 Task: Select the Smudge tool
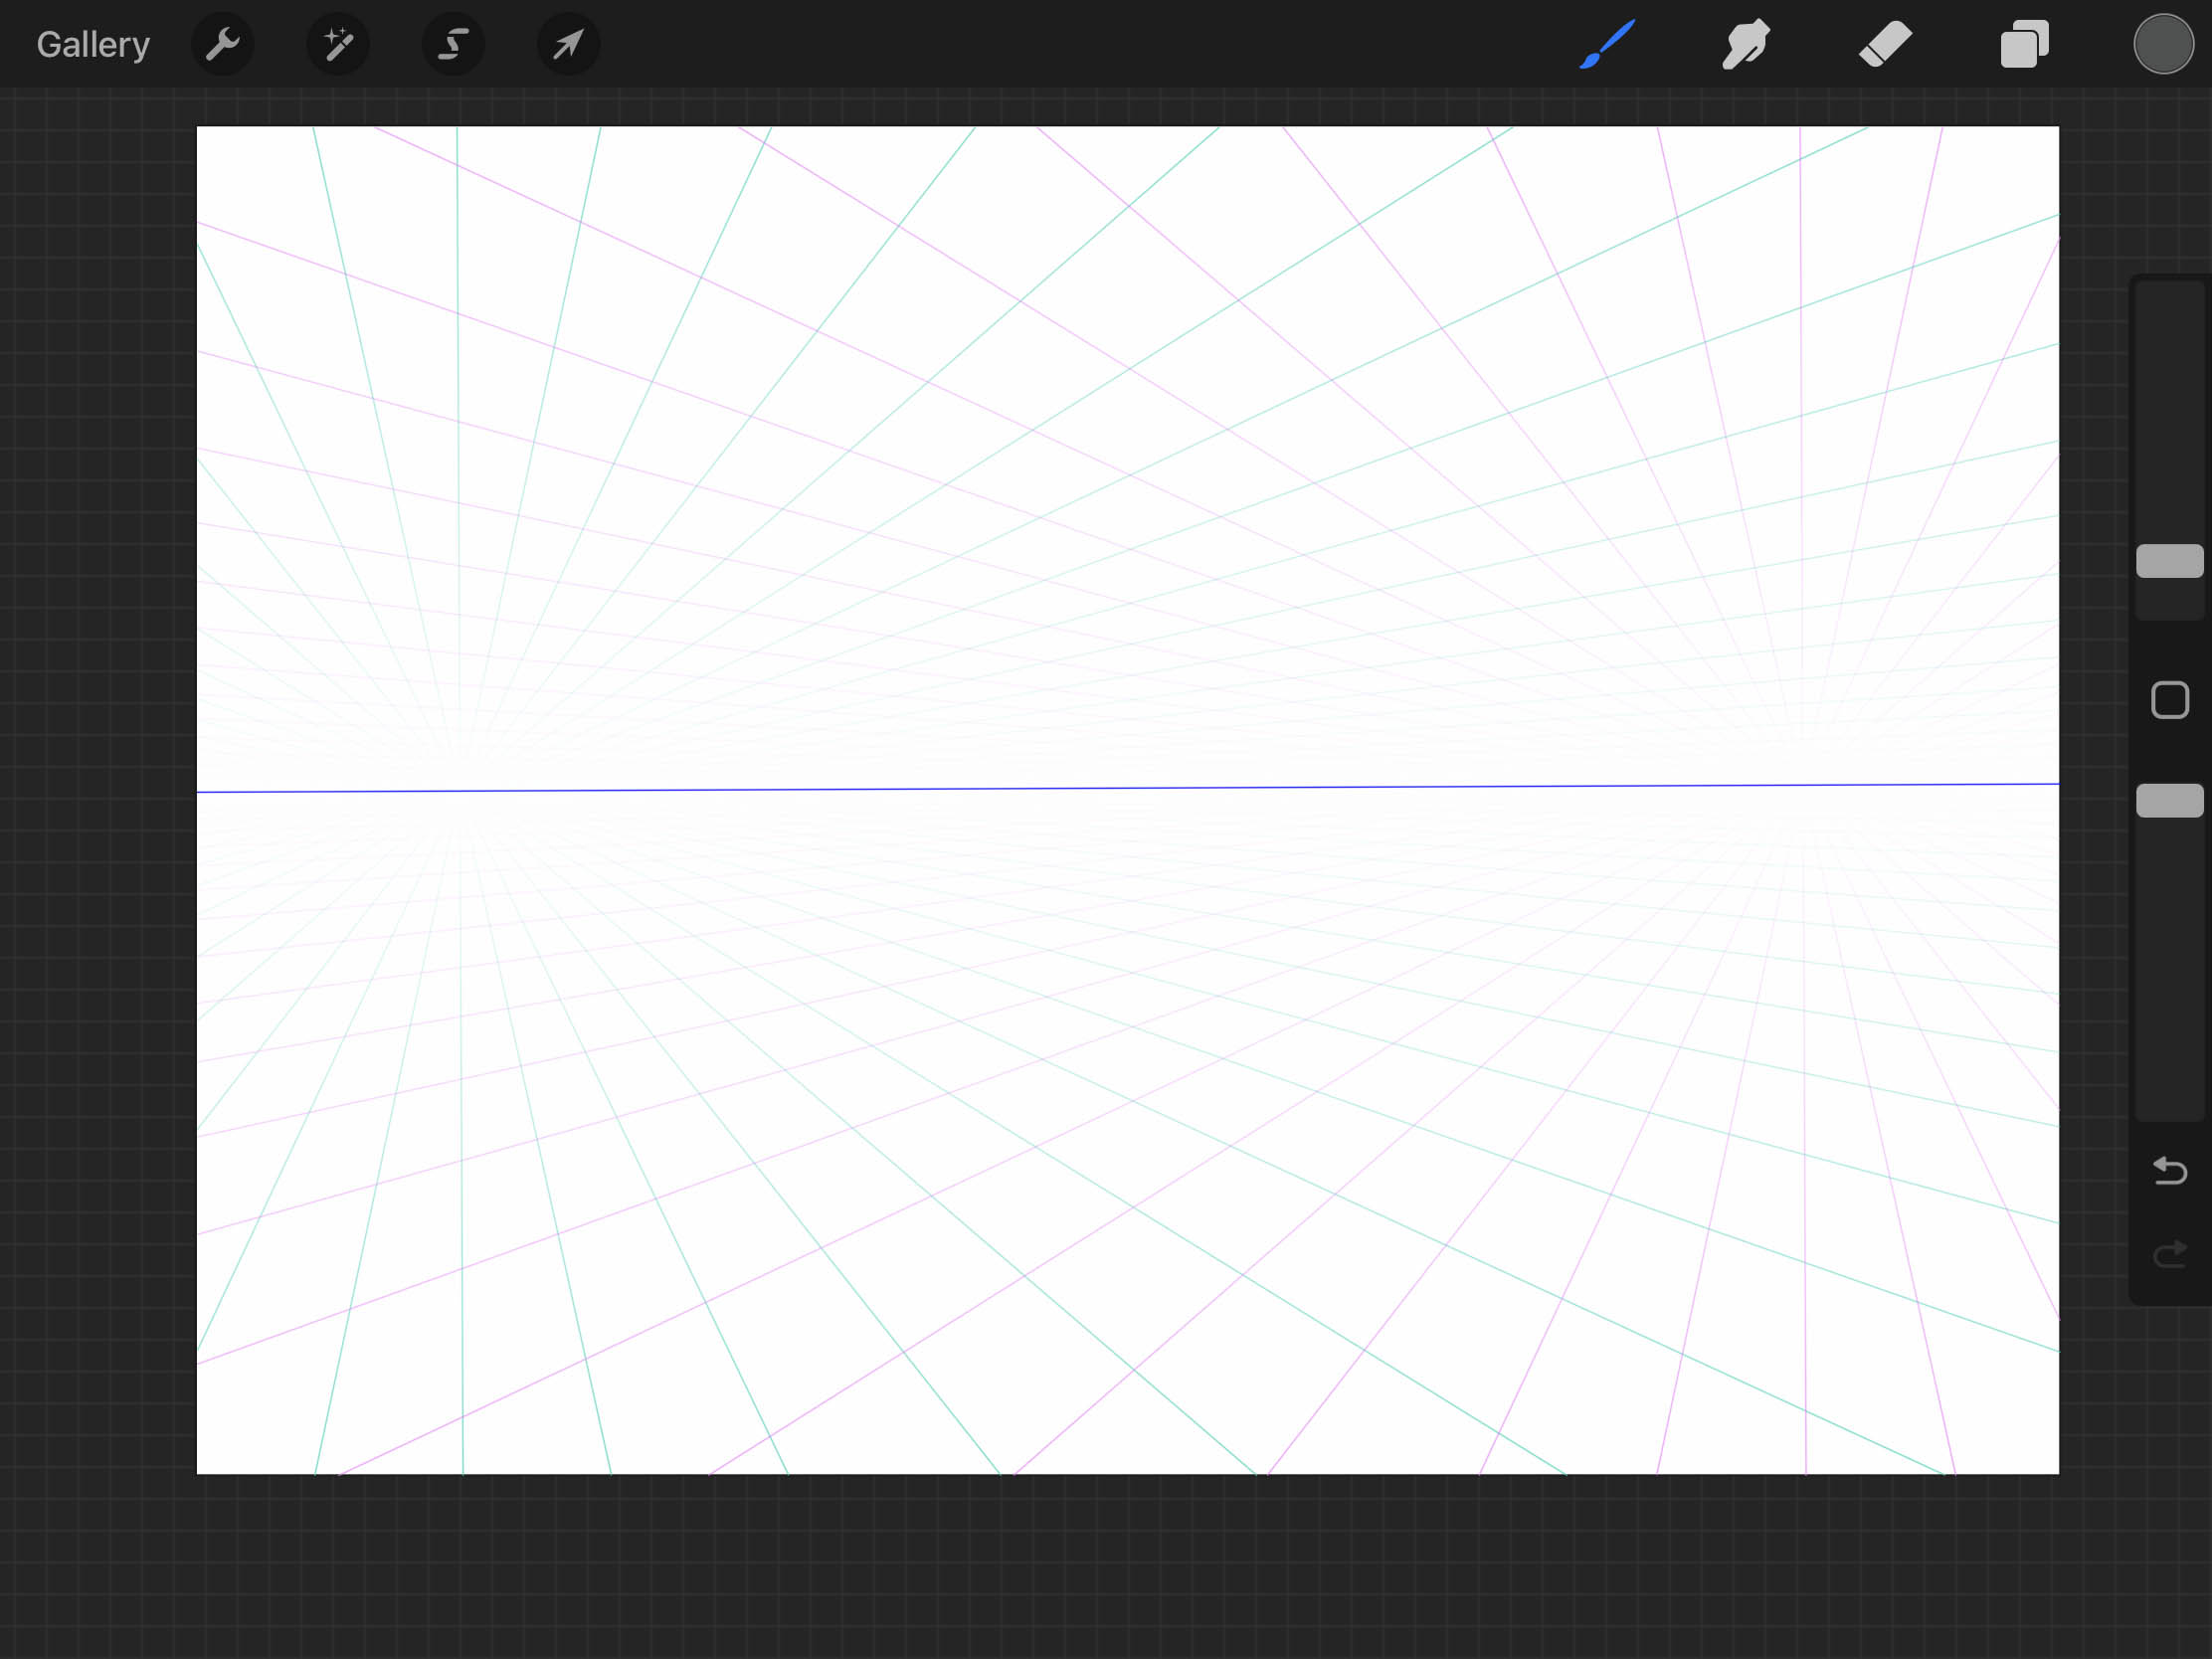pyautogui.click(x=1746, y=44)
